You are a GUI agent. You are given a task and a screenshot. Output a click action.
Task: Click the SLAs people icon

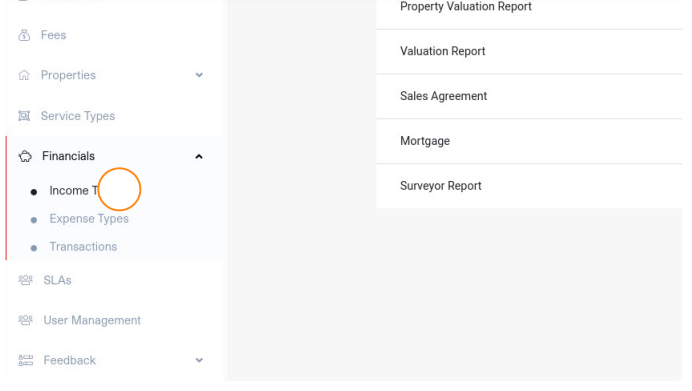pos(26,280)
